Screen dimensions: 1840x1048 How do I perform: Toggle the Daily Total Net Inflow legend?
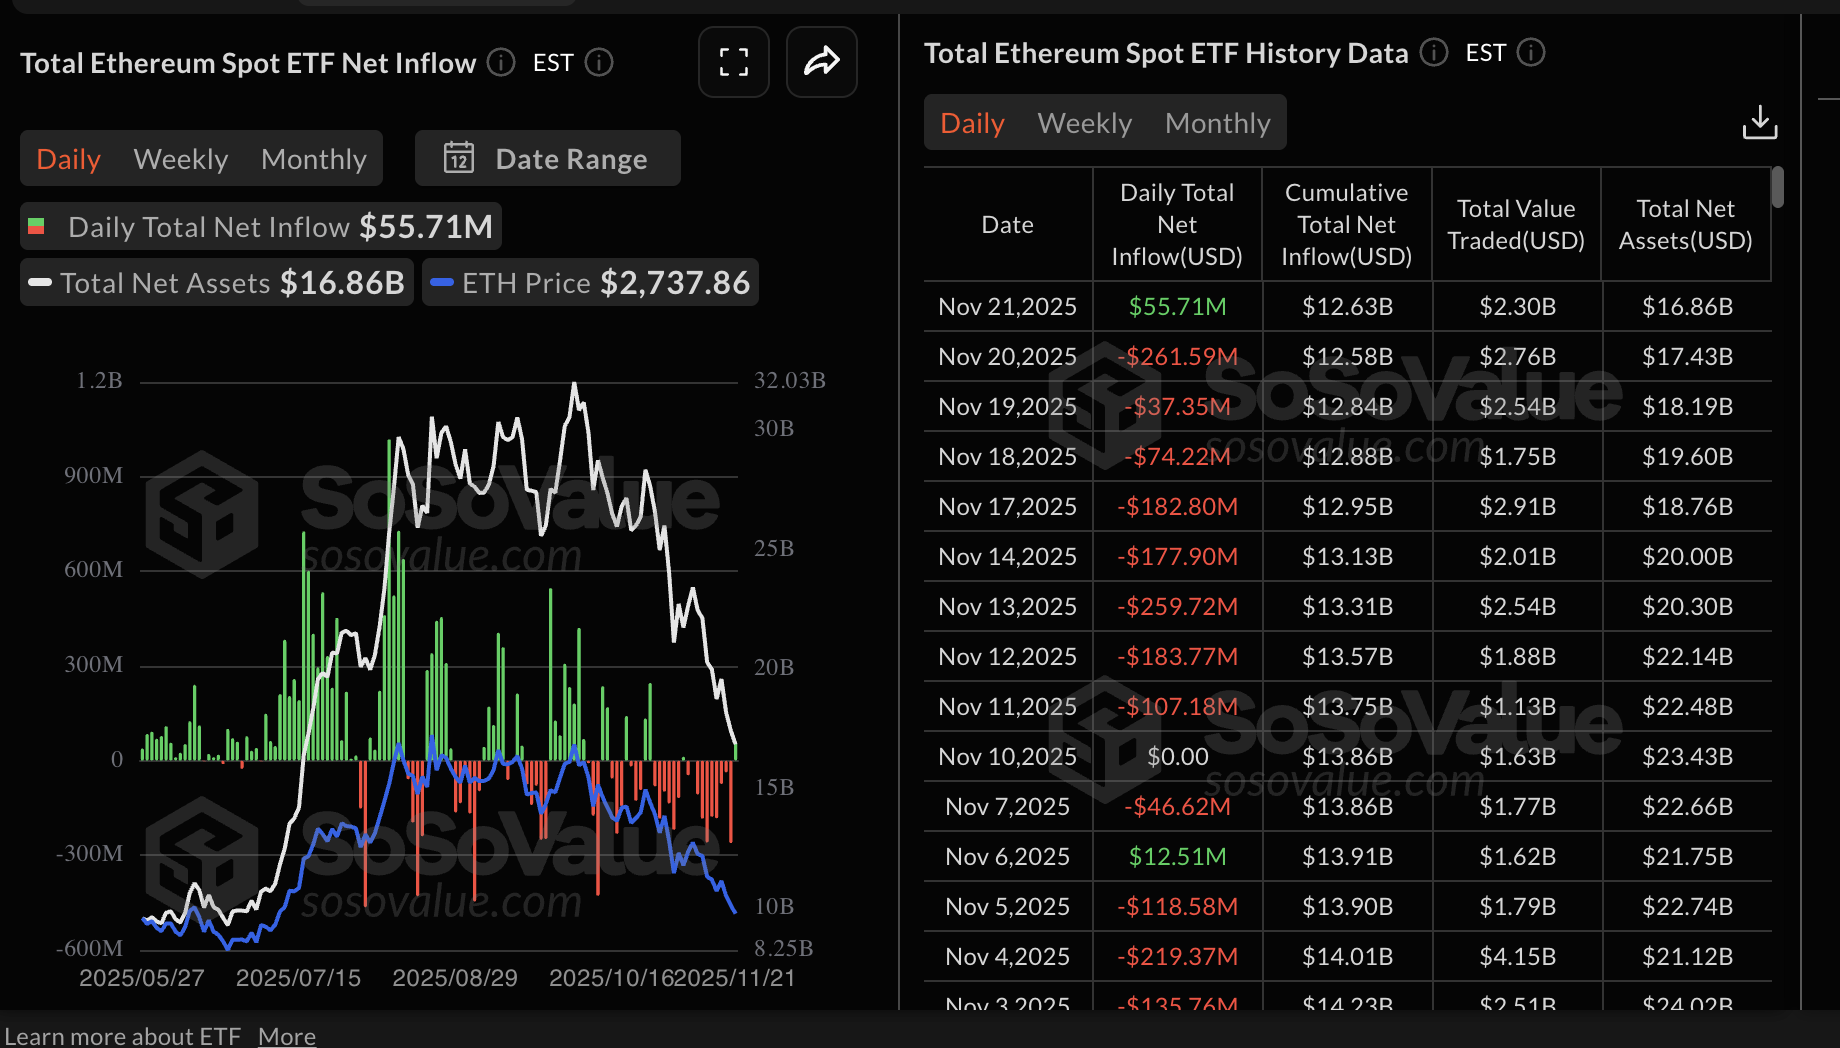pos(260,226)
